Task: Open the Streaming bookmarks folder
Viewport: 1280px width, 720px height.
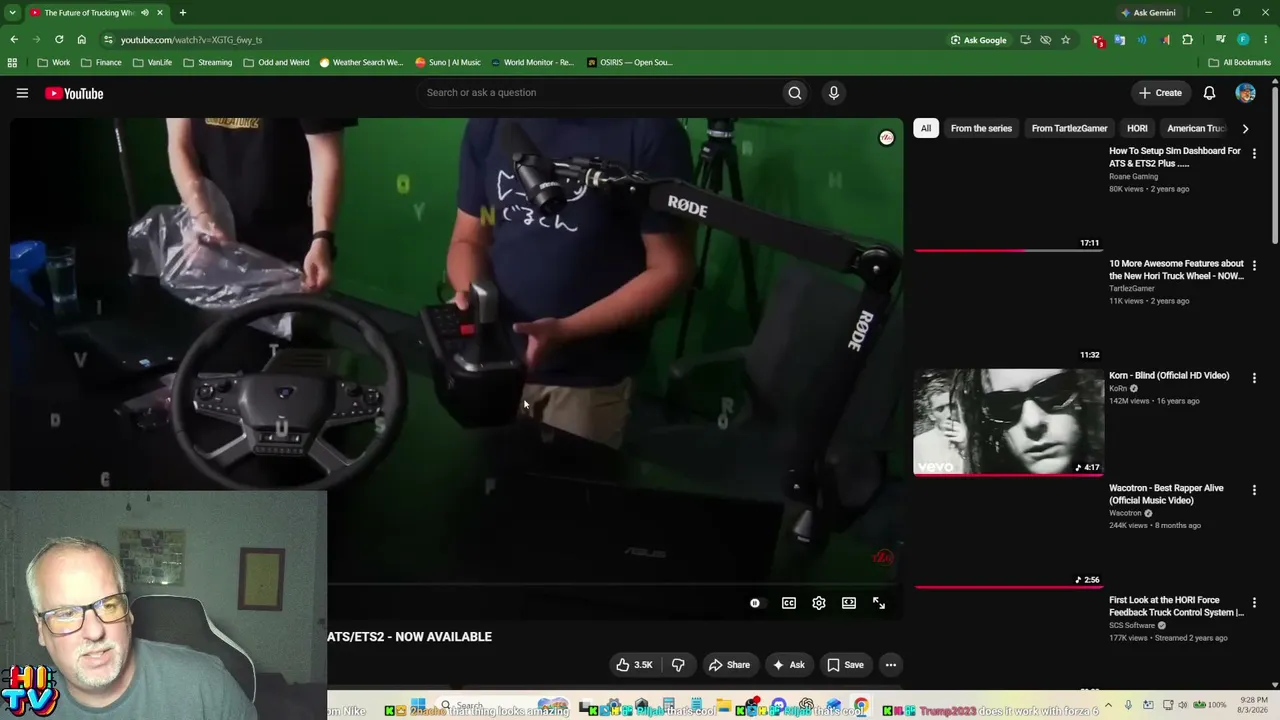Action: (x=208, y=62)
